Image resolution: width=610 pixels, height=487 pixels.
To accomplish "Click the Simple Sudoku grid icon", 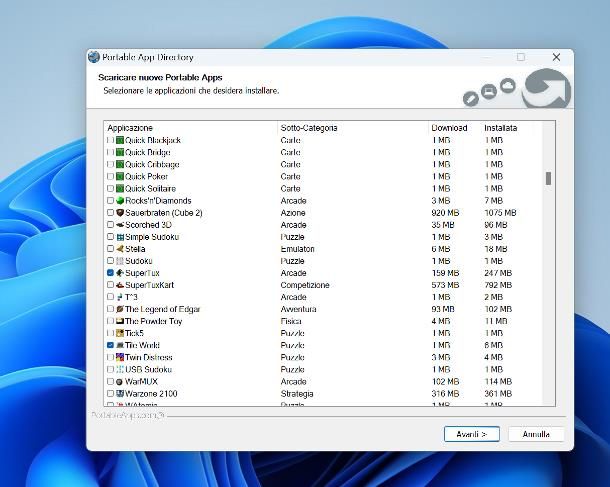I will [x=120, y=237].
